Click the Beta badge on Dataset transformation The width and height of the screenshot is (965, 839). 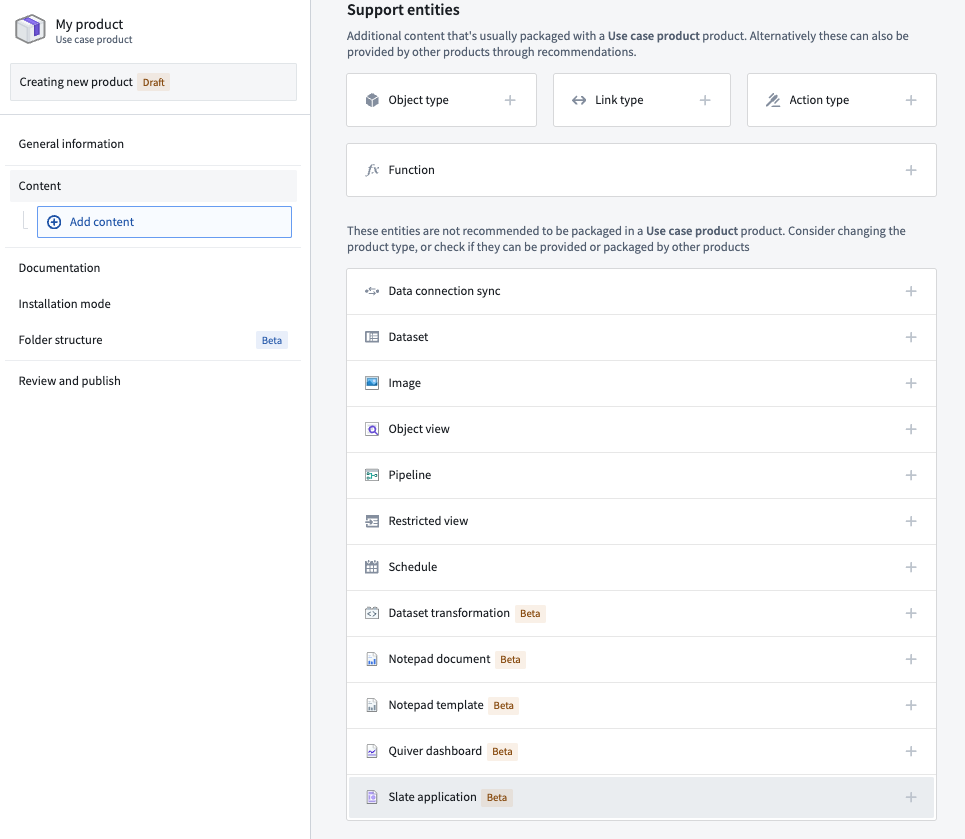pyautogui.click(x=530, y=614)
